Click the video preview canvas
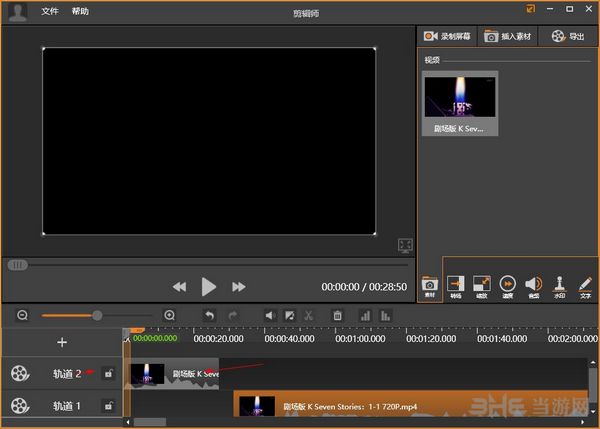Image resolution: width=600 pixels, height=429 pixels. pos(209,141)
